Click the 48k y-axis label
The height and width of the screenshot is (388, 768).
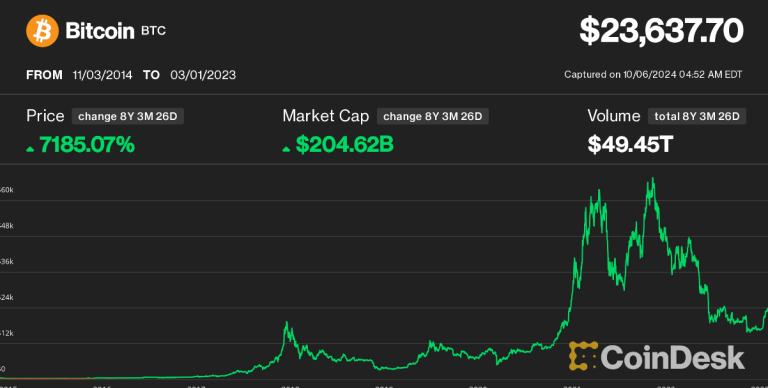coord(6,226)
